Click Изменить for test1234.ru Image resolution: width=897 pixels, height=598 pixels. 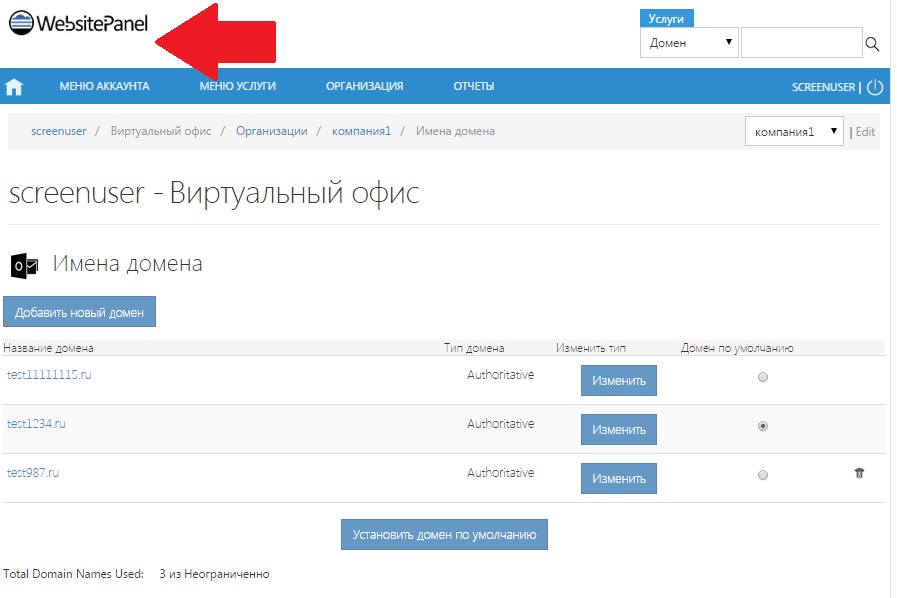click(618, 430)
